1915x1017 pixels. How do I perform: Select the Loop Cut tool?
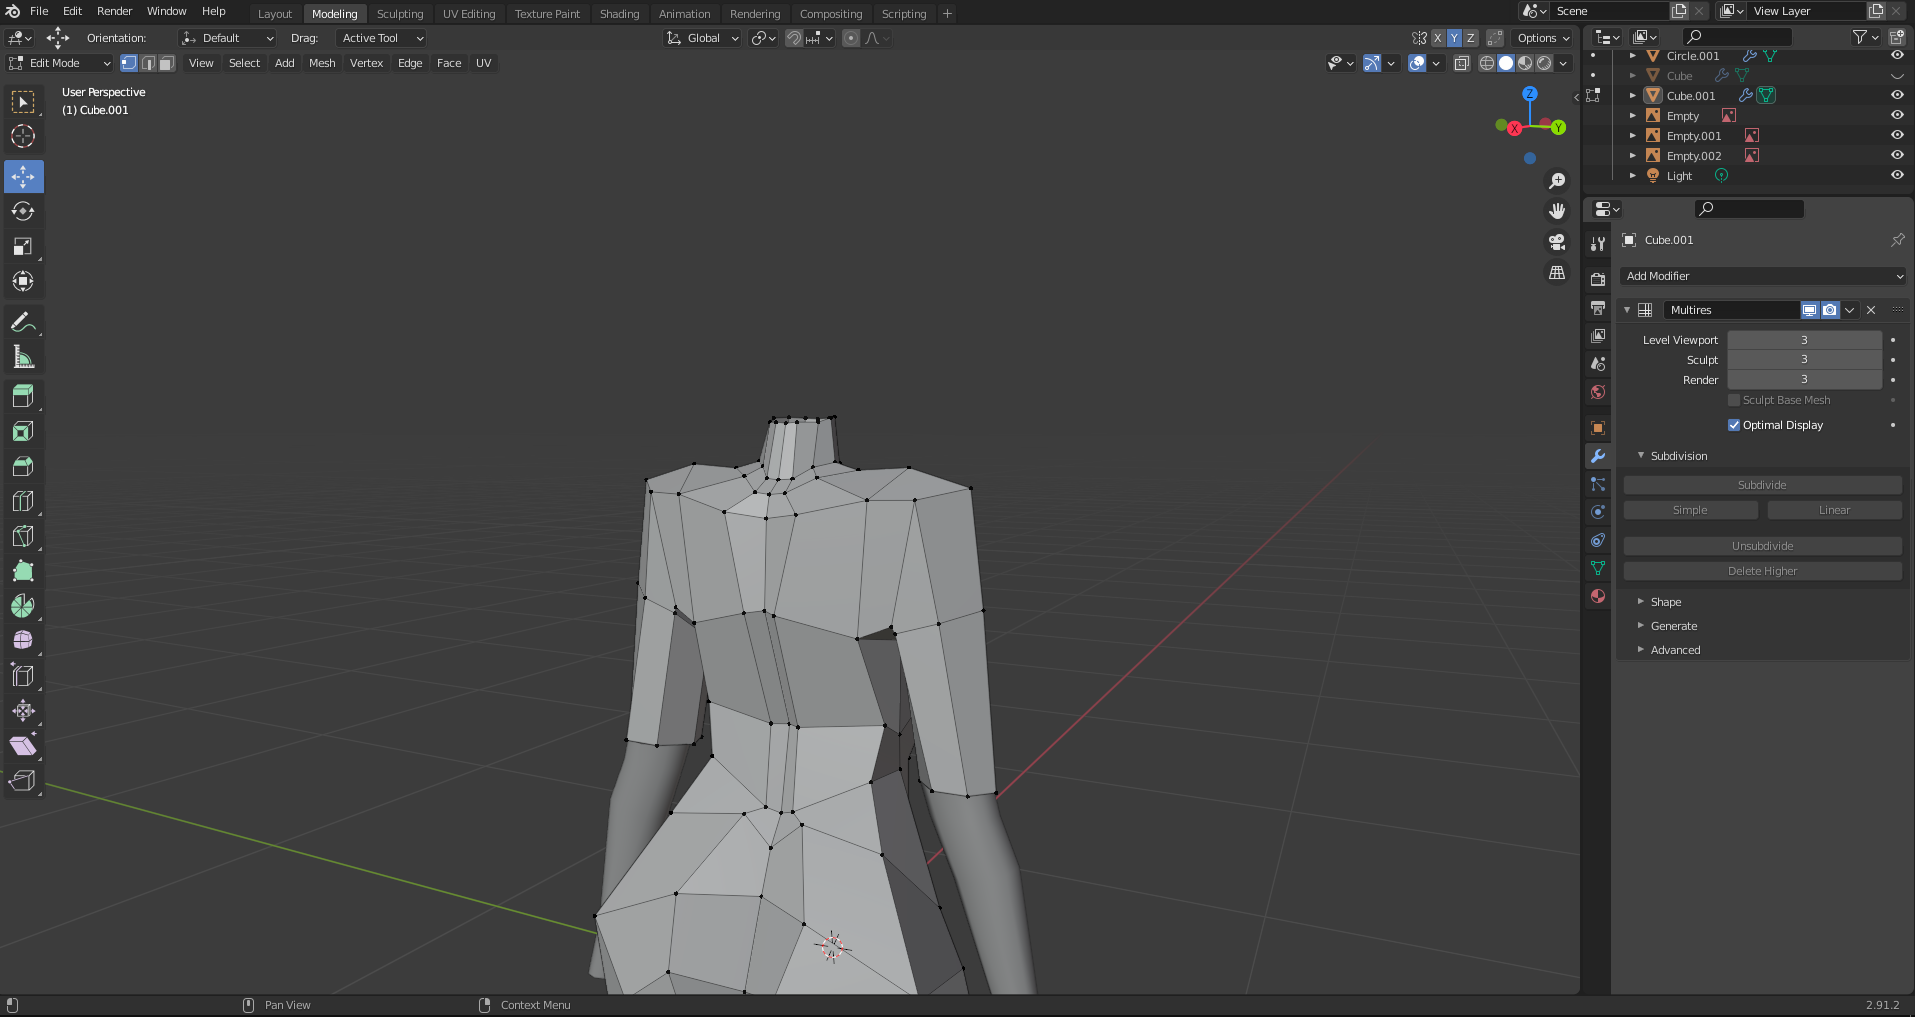[23, 501]
